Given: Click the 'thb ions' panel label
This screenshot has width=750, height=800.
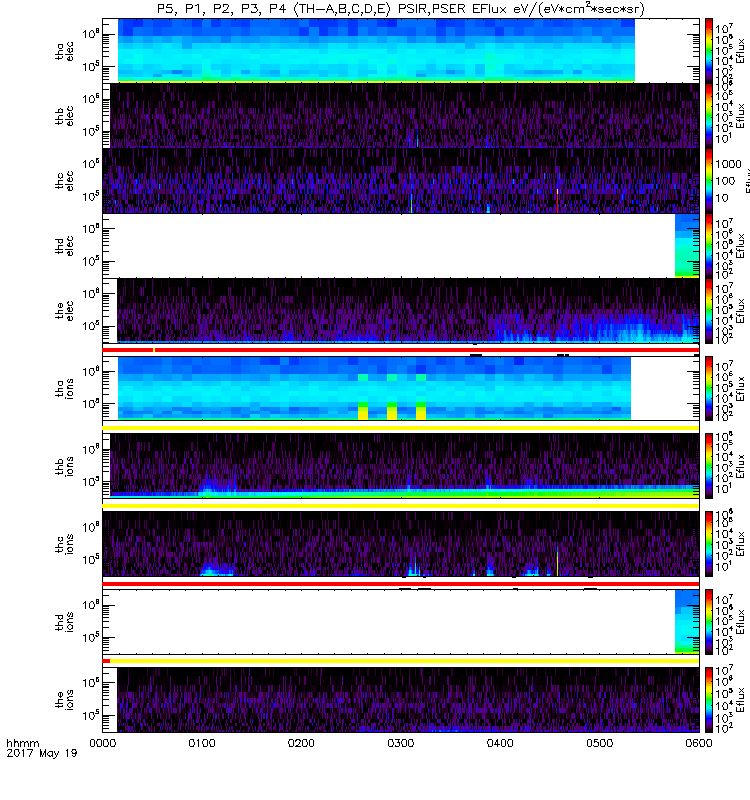Looking at the screenshot, I should point(65,466).
